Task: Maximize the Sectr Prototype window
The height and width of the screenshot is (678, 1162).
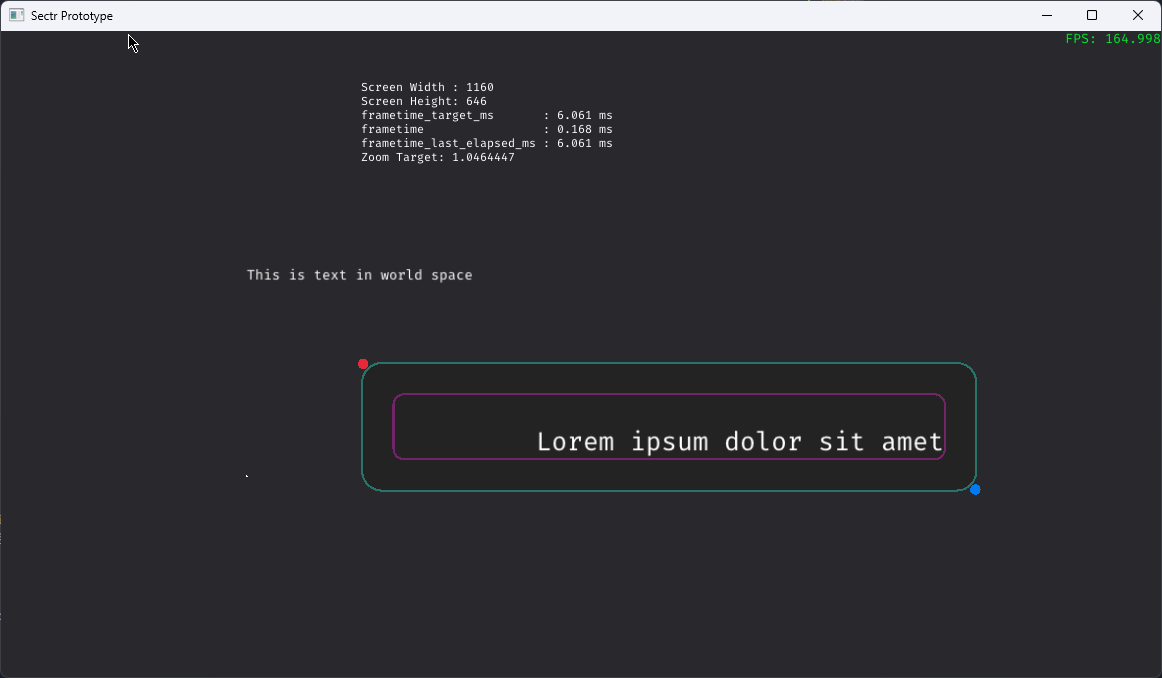Action: [1092, 15]
